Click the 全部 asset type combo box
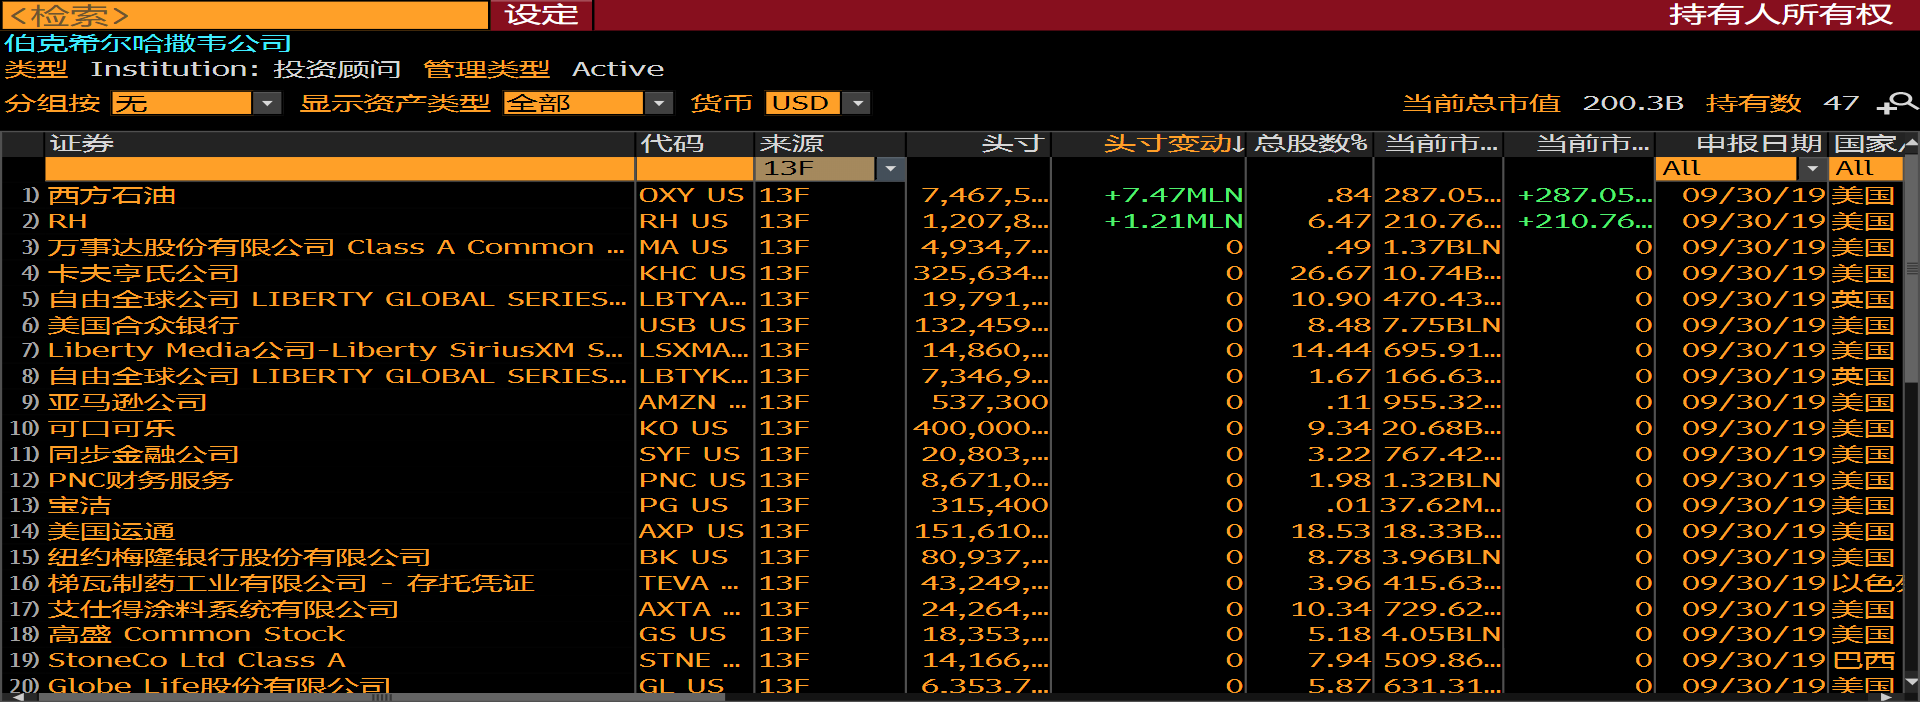This screenshot has height=702, width=1920. [573, 103]
